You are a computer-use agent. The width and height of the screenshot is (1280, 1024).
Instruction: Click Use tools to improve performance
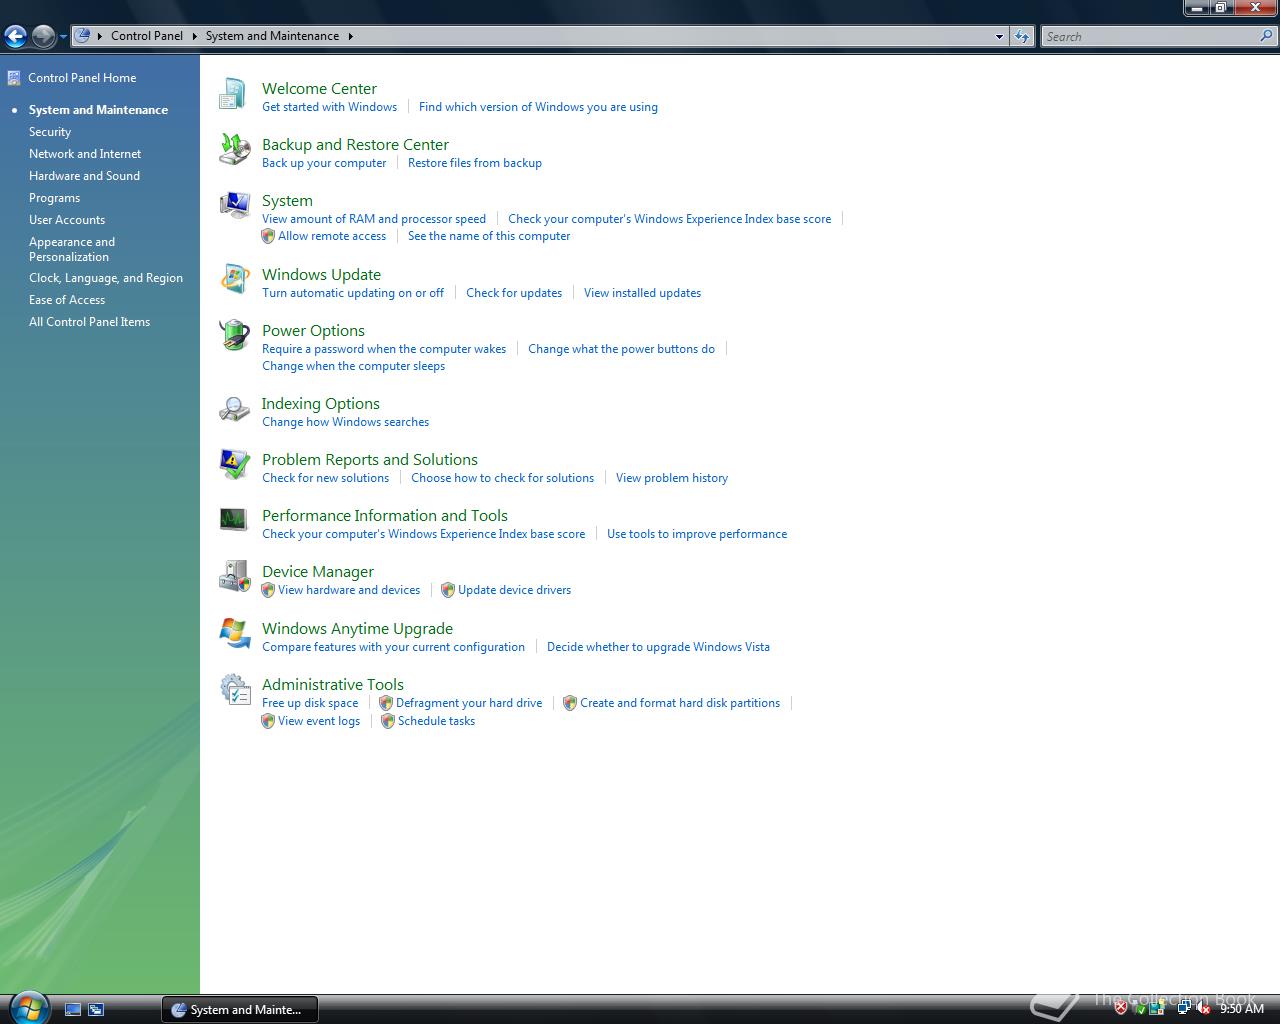(x=697, y=534)
